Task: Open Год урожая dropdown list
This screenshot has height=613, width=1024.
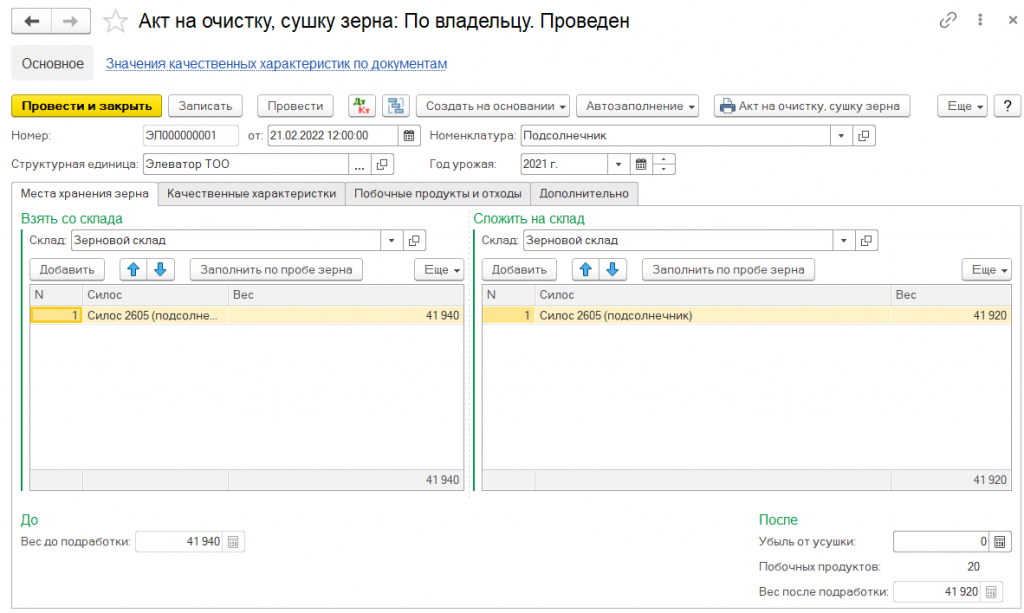Action: [619, 164]
